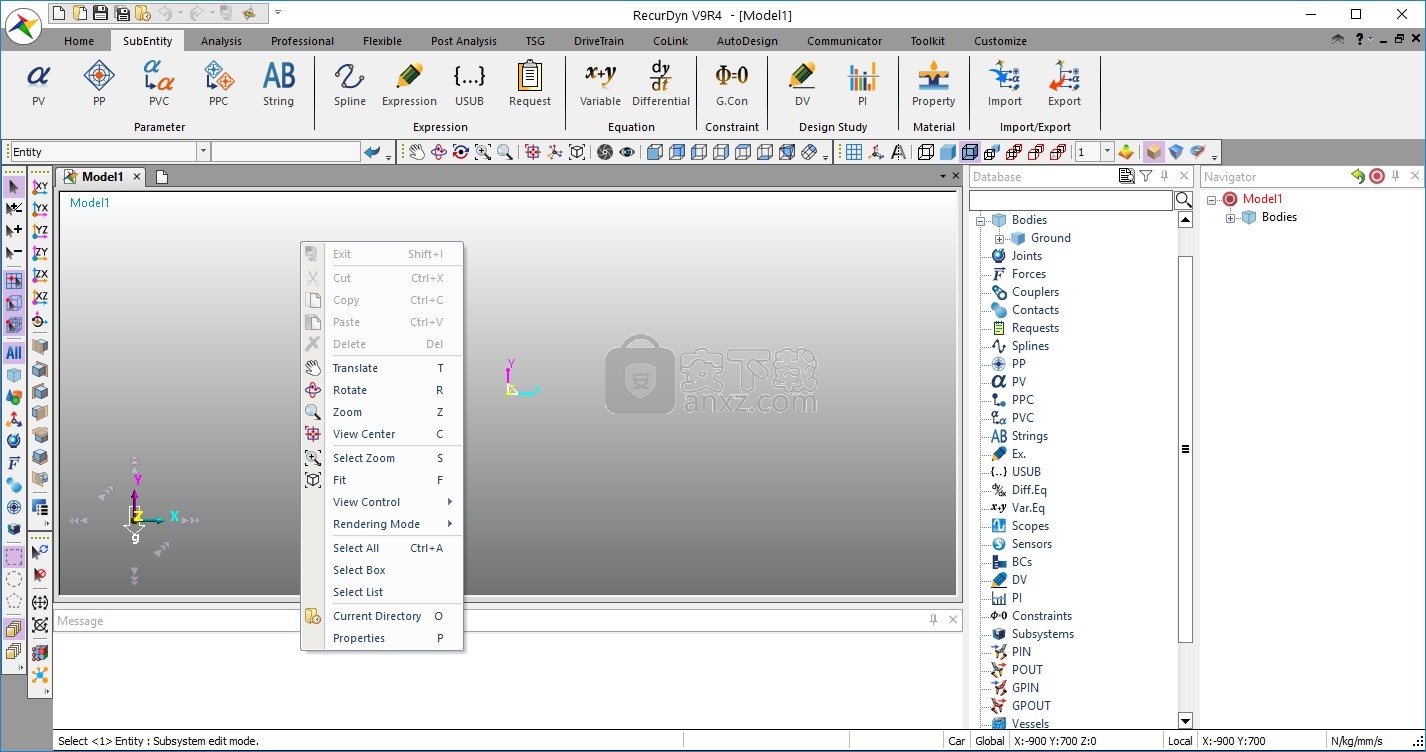
Task: Open the Flexible ribbon tab
Action: (382, 41)
